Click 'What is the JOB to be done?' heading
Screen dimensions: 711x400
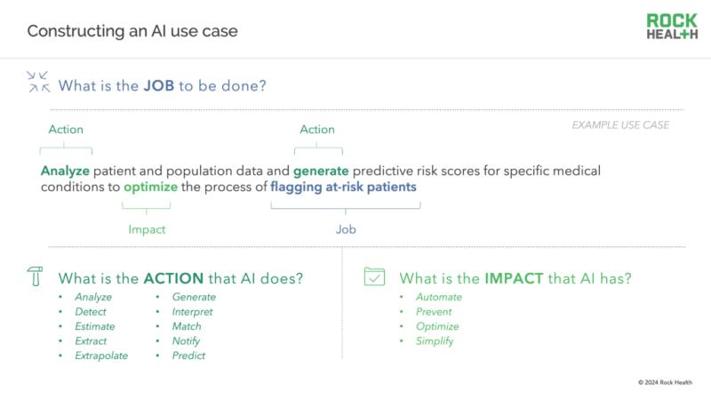coord(162,86)
